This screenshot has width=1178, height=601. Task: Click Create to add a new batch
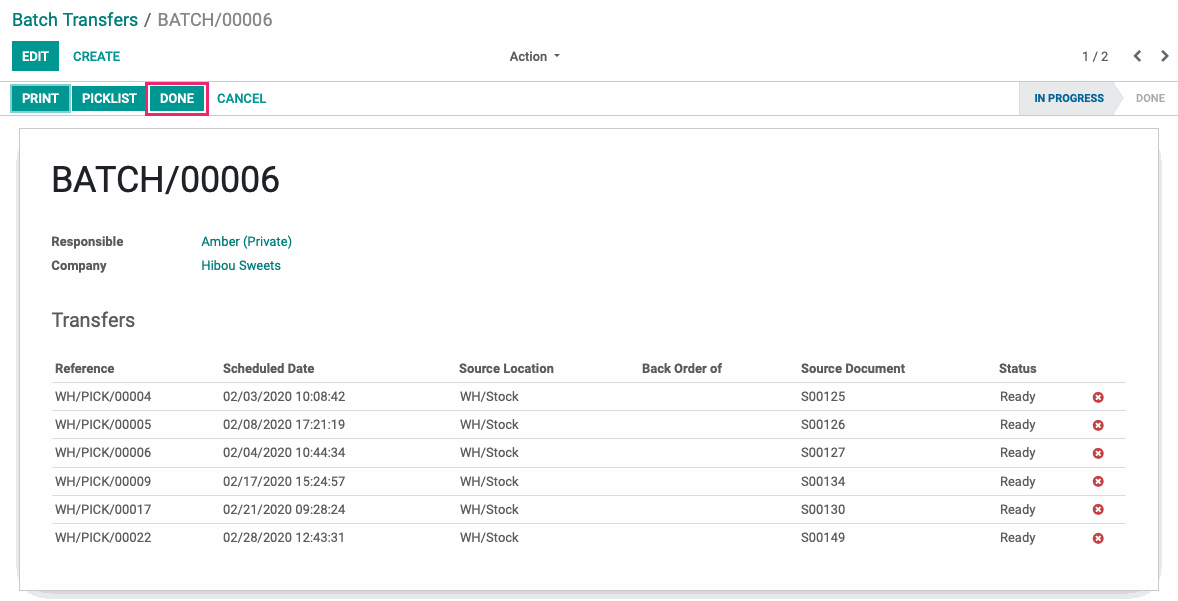point(96,56)
